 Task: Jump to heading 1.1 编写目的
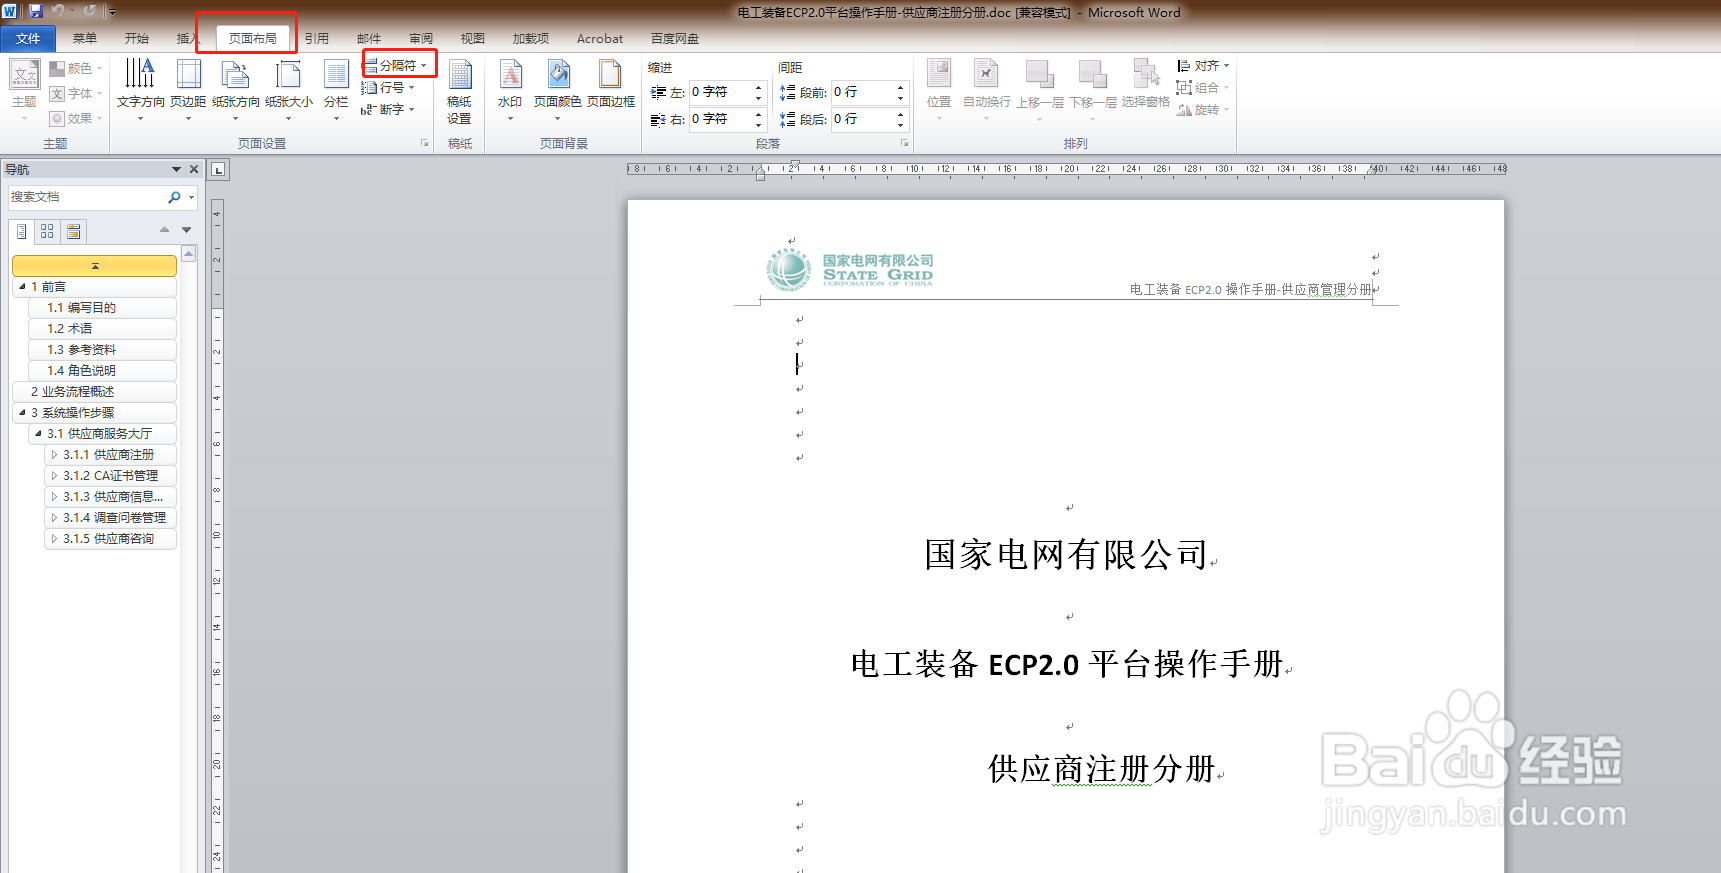pyautogui.click(x=103, y=308)
